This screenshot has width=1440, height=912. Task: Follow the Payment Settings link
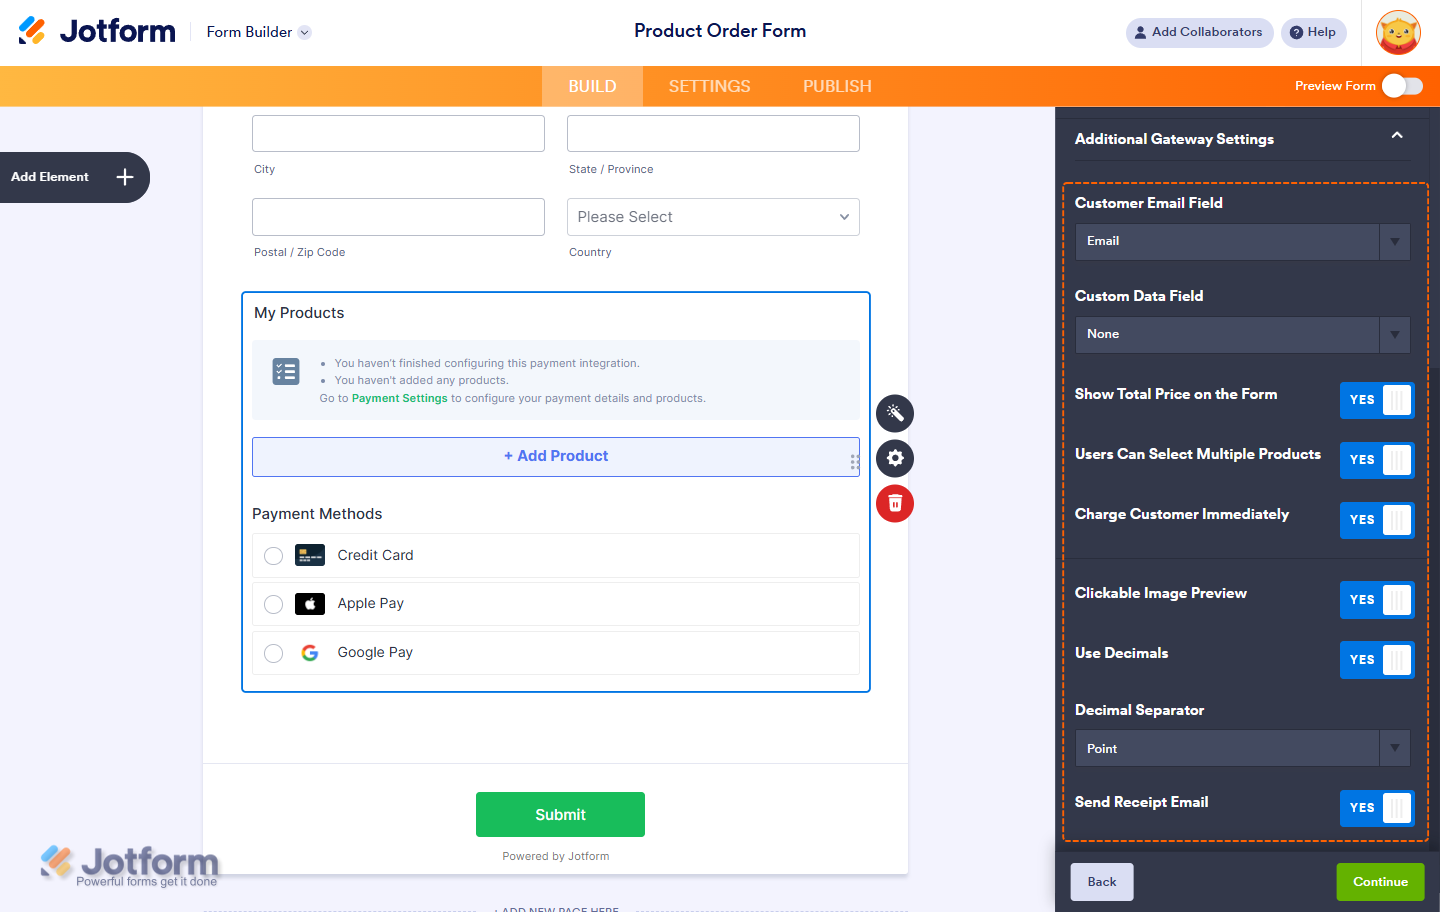399,398
